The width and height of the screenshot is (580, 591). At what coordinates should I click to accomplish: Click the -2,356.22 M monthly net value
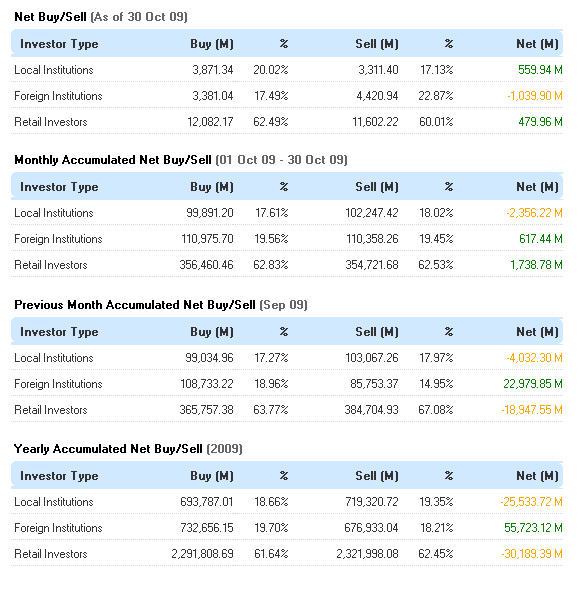(534, 213)
